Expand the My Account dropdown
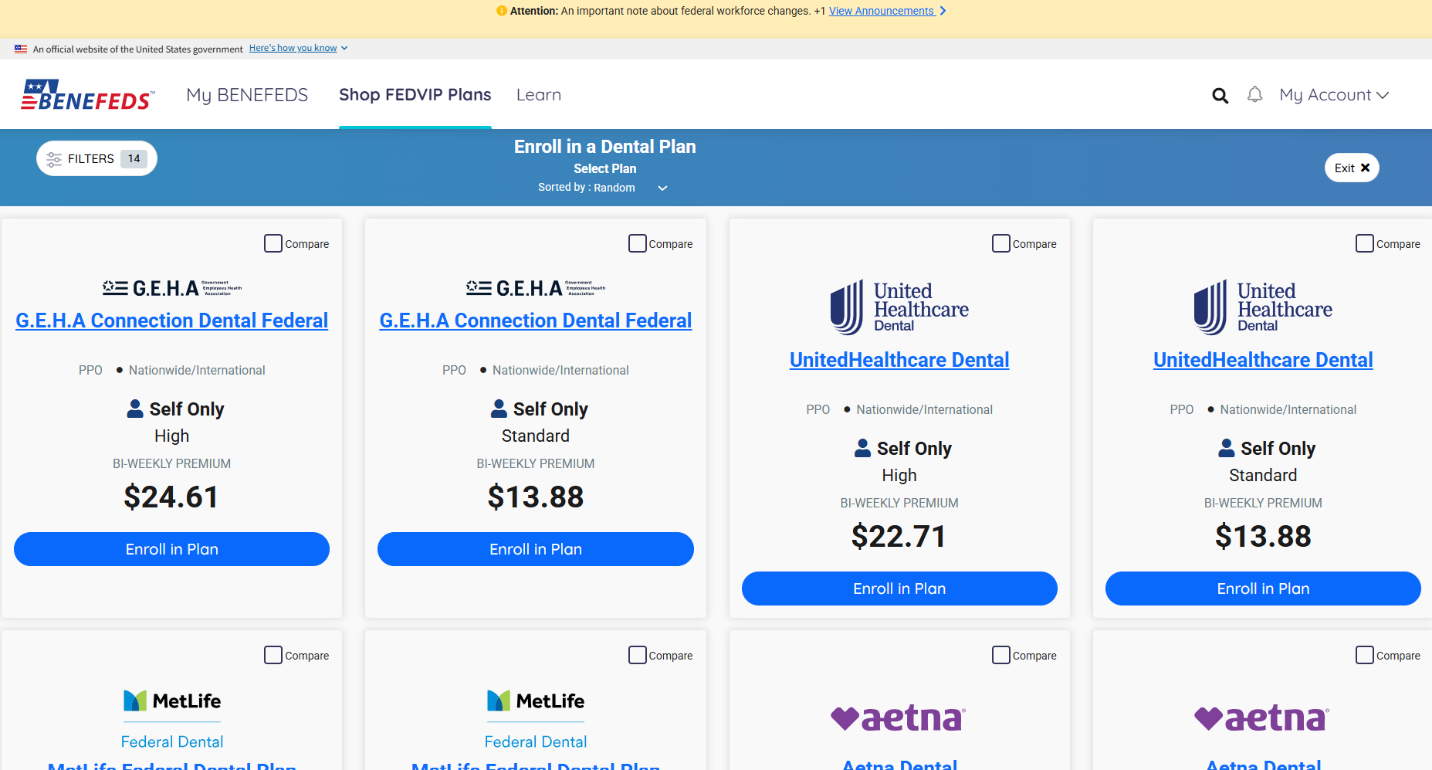This screenshot has height=770, width=1432. [x=1334, y=95]
